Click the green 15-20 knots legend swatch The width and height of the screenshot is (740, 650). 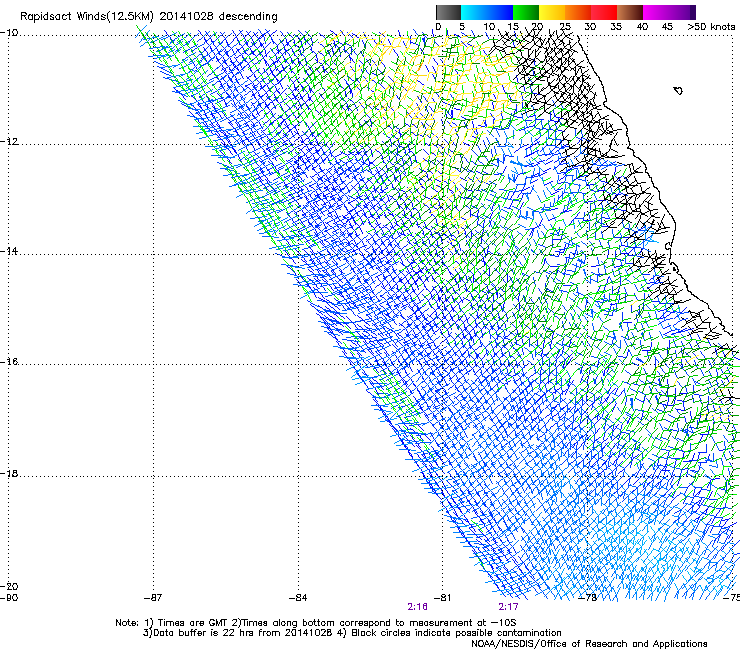click(526, 12)
